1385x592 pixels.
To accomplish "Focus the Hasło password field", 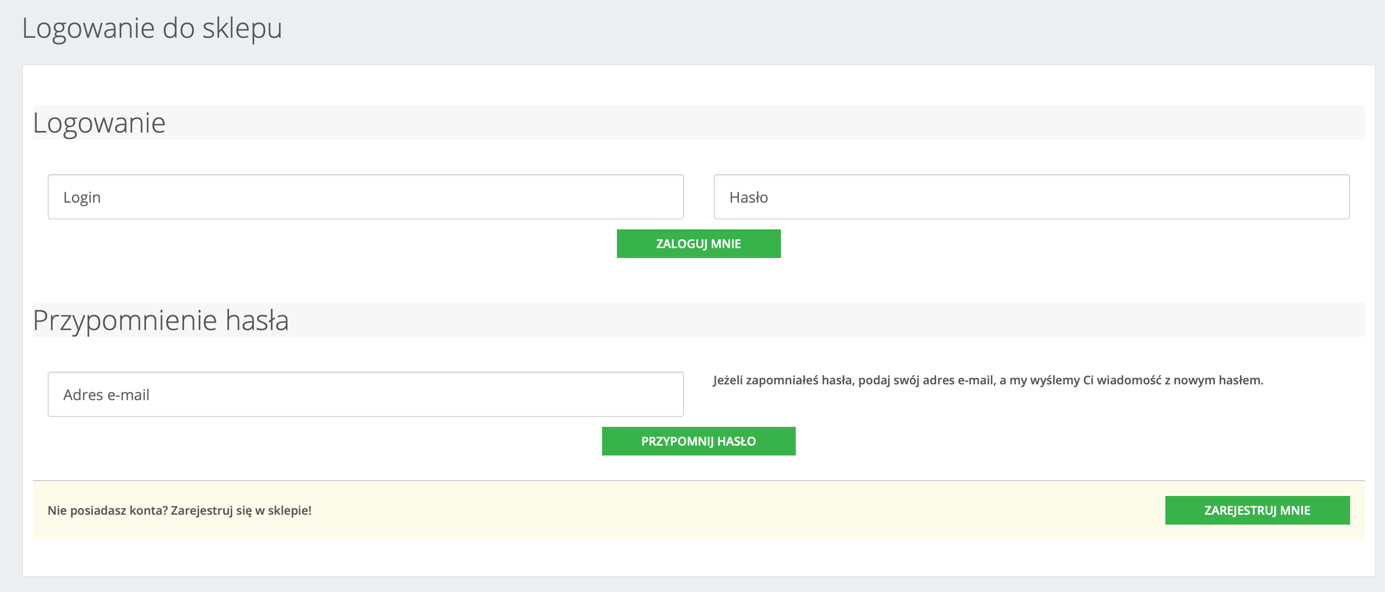I will coord(1031,197).
